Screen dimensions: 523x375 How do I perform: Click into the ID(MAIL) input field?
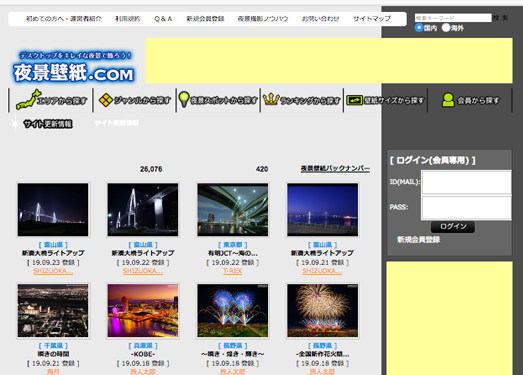pyautogui.click(x=466, y=182)
